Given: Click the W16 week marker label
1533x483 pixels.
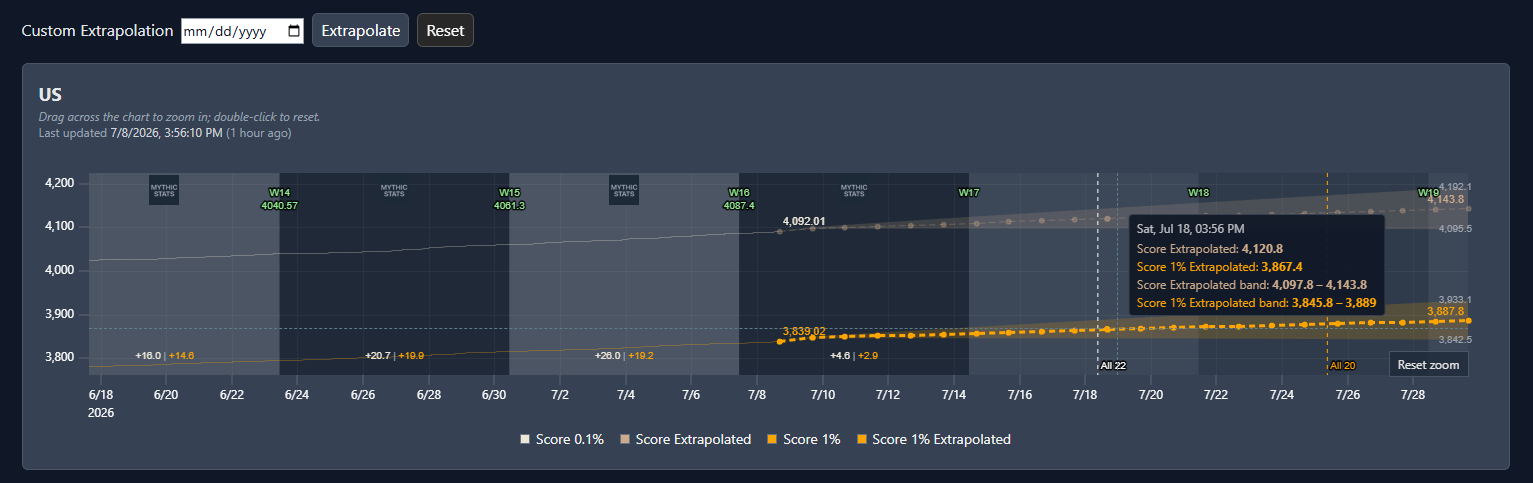Looking at the screenshot, I should (739, 192).
